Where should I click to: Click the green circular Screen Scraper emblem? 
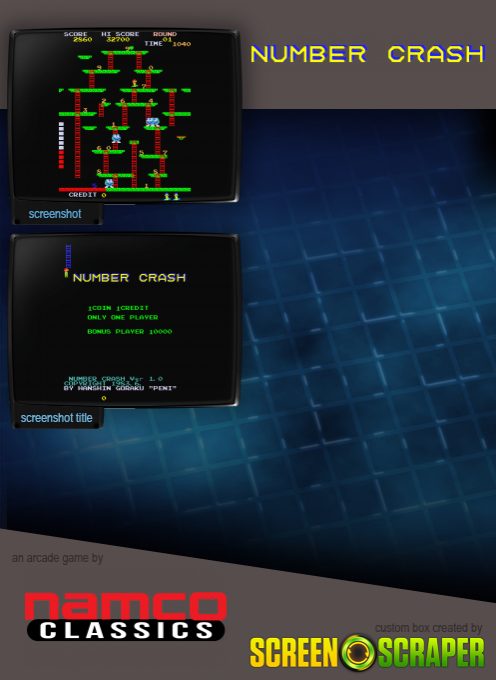(358, 652)
